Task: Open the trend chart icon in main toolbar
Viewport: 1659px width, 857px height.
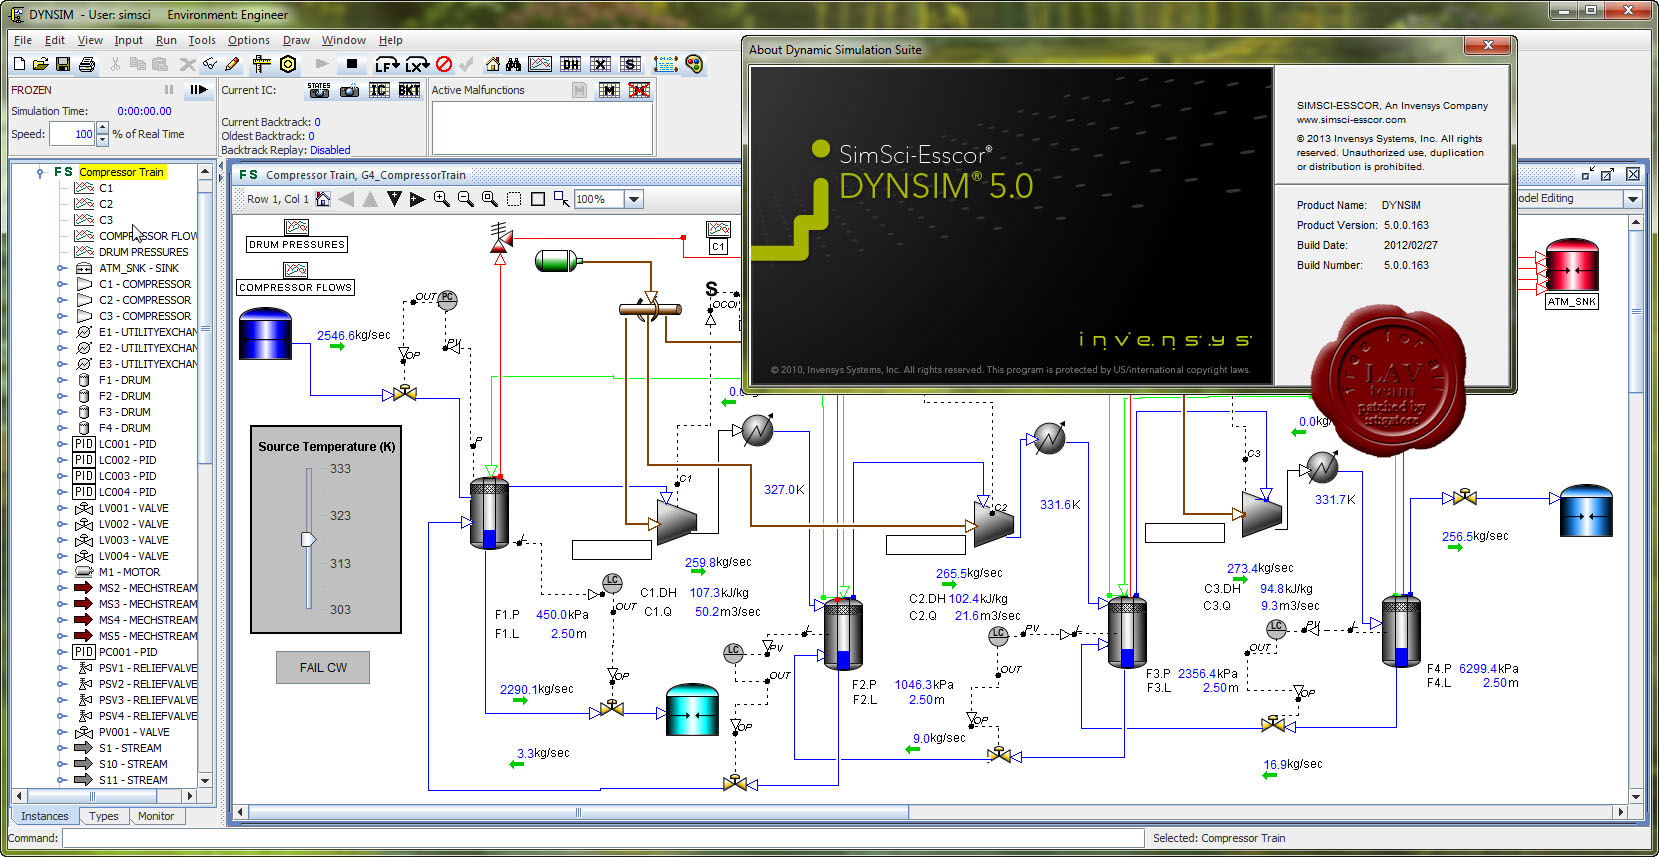Action: coord(540,64)
